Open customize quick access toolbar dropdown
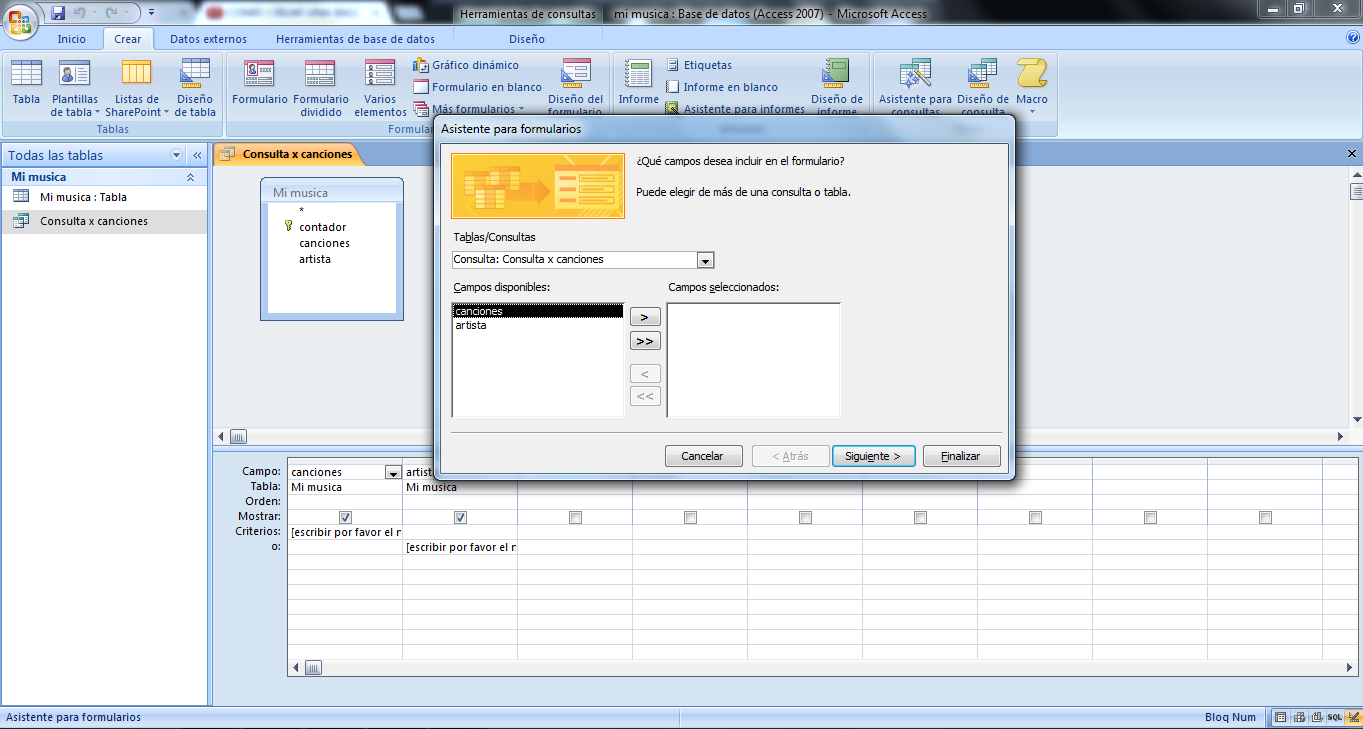The height and width of the screenshot is (729, 1363). pyautogui.click(x=150, y=13)
